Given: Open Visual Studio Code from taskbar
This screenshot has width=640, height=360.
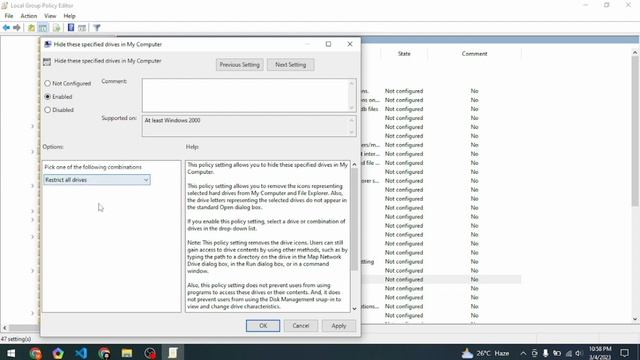Looking at the screenshot, I should [81, 353].
